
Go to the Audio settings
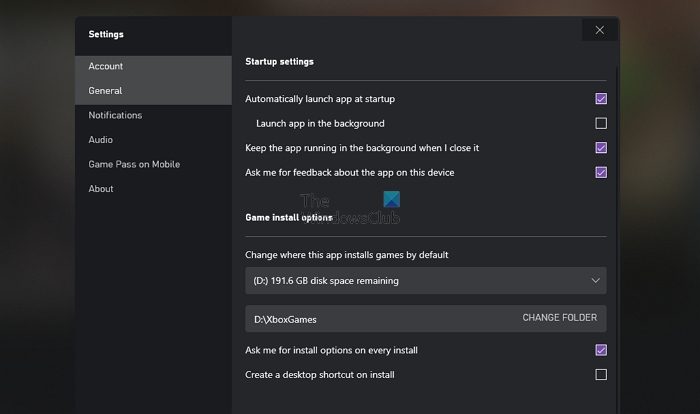[x=153, y=140]
